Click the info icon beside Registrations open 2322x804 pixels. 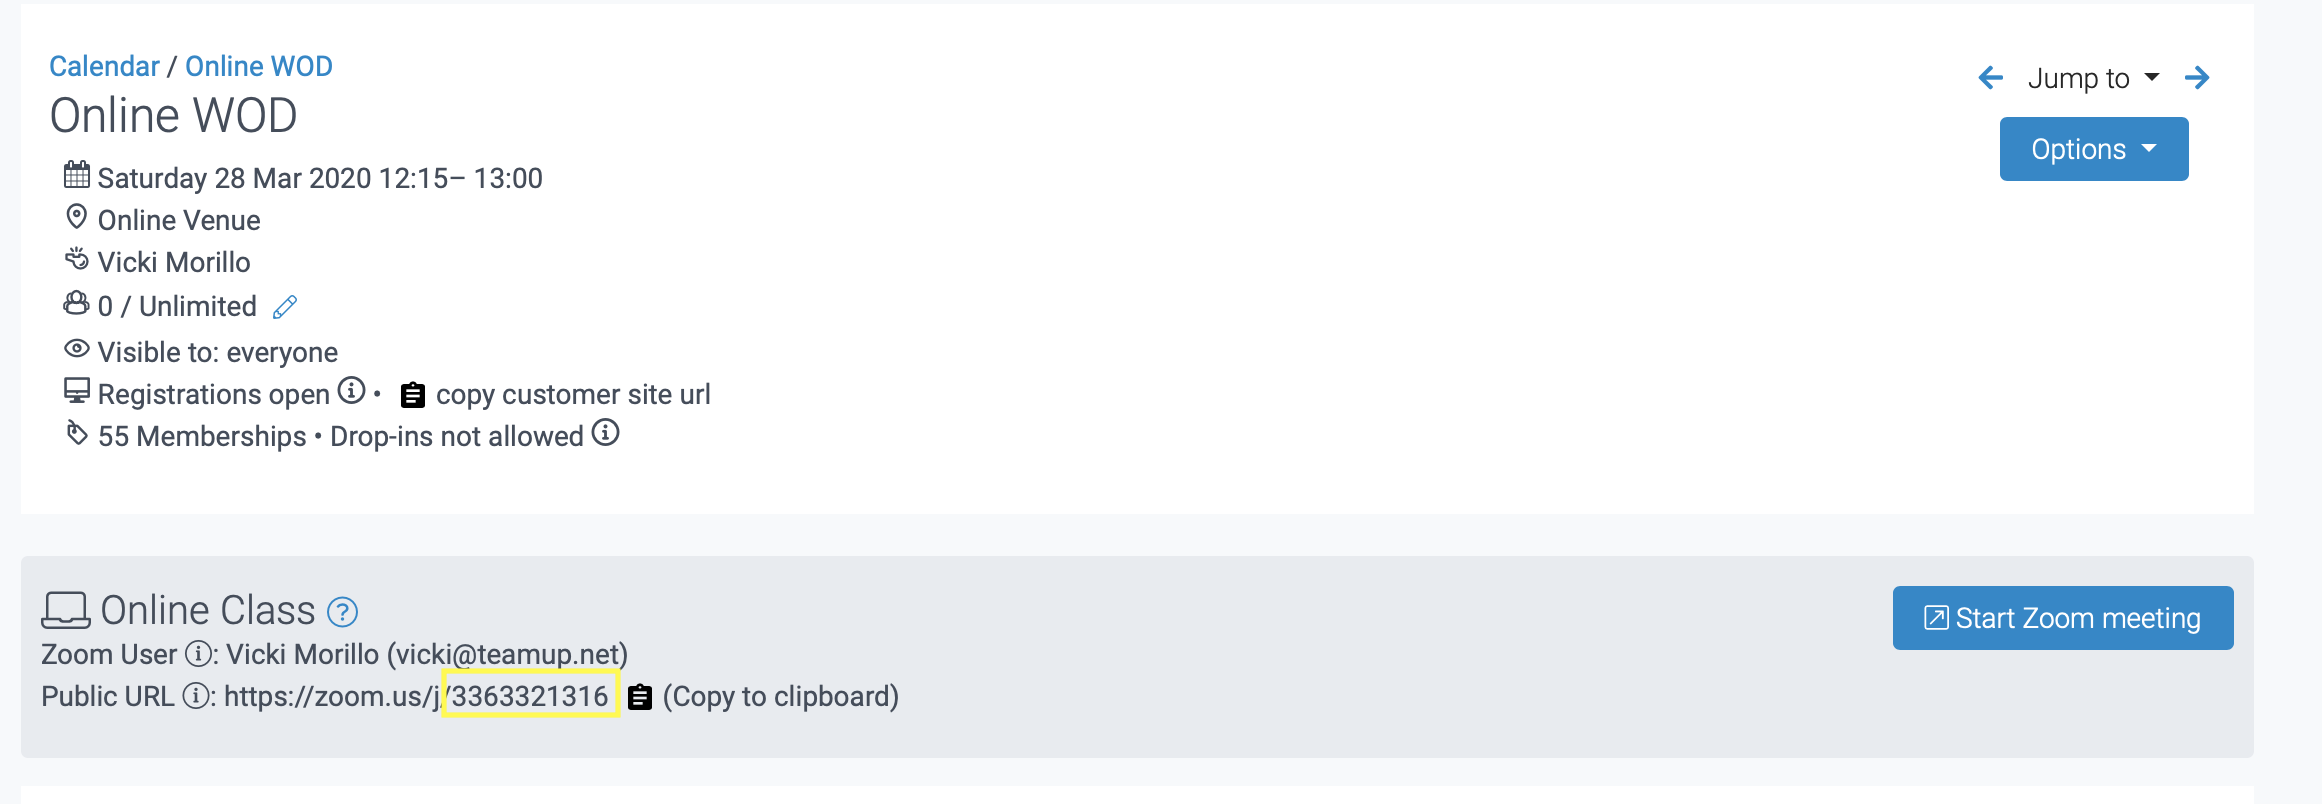[351, 391]
